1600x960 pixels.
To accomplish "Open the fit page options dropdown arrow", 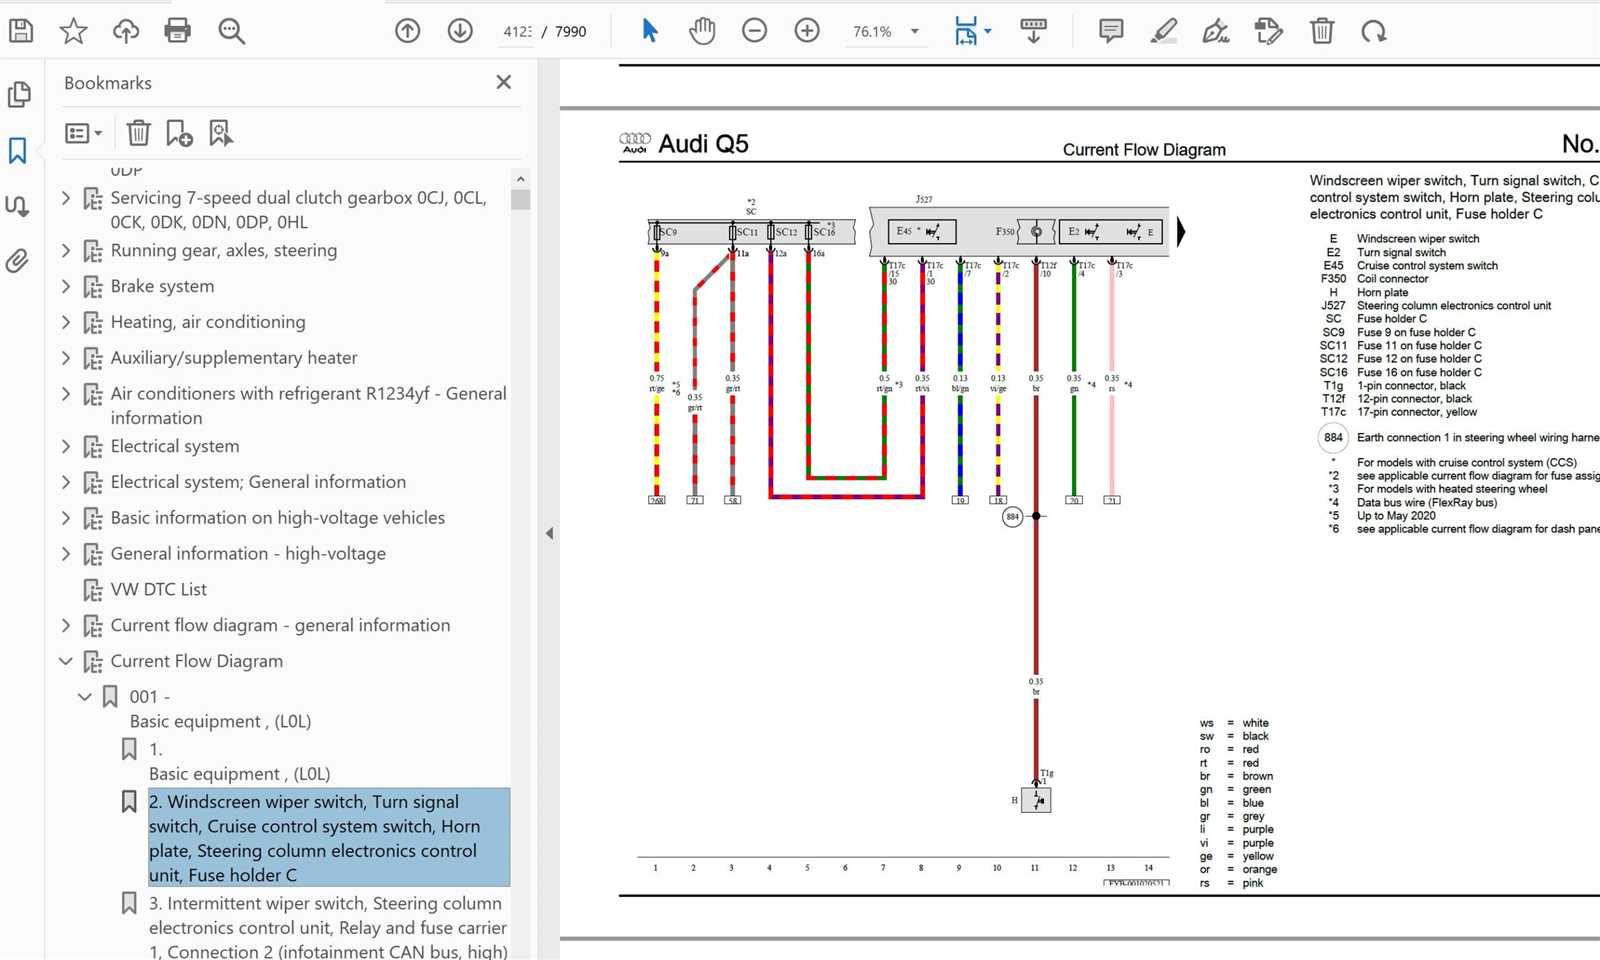I will [988, 31].
